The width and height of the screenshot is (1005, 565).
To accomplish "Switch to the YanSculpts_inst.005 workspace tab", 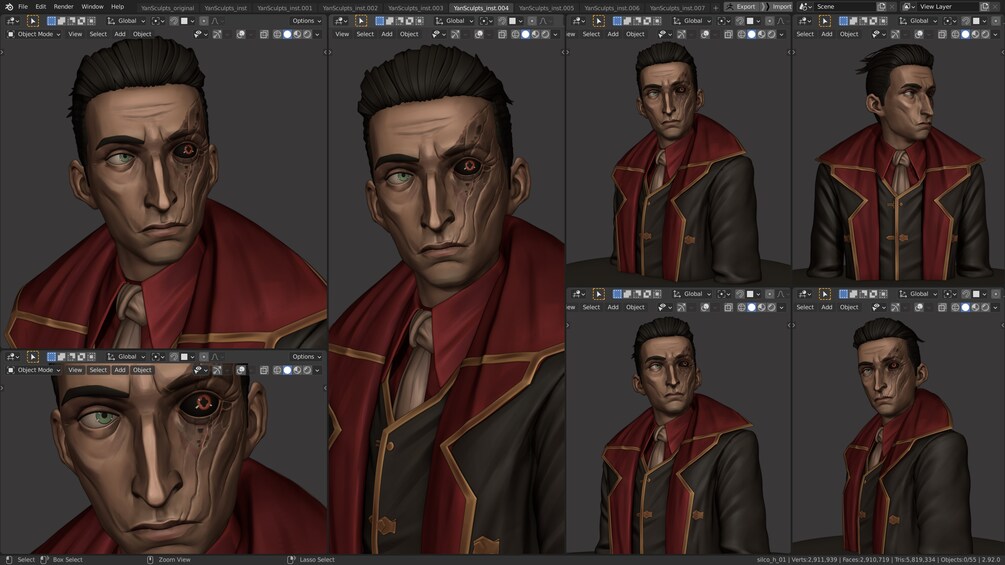I will coord(547,8).
